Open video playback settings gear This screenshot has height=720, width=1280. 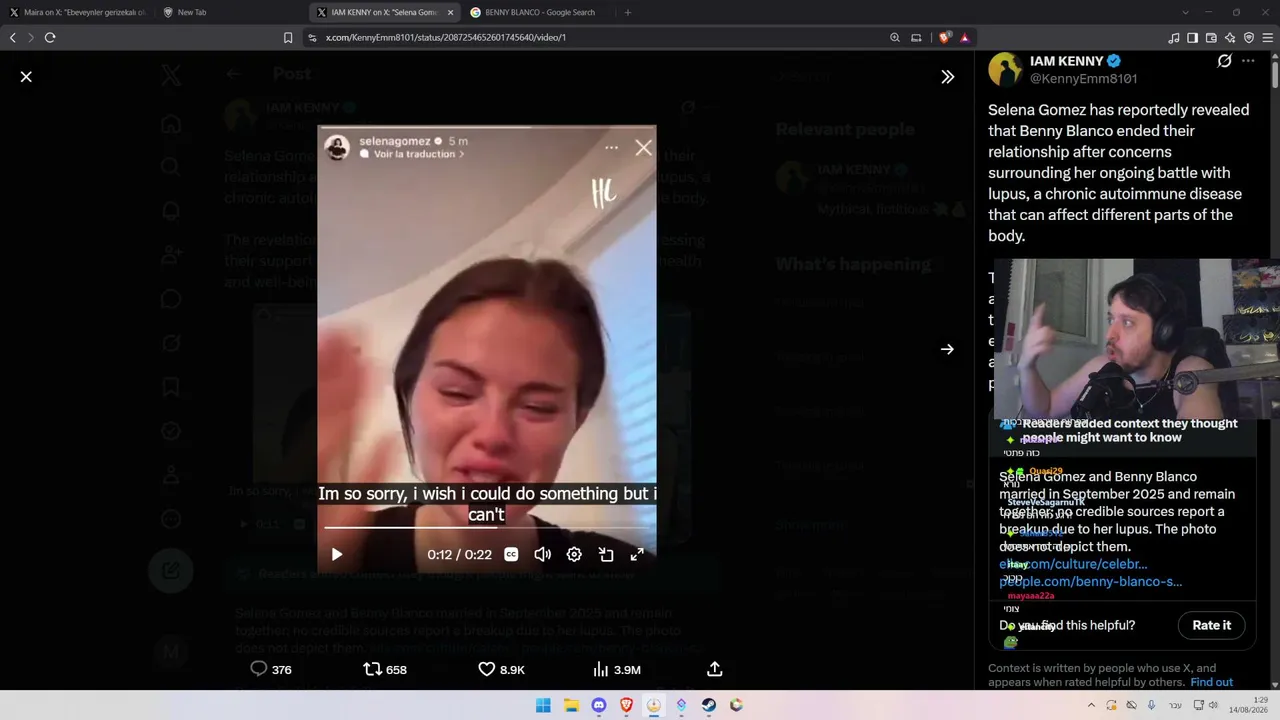pyautogui.click(x=574, y=554)
